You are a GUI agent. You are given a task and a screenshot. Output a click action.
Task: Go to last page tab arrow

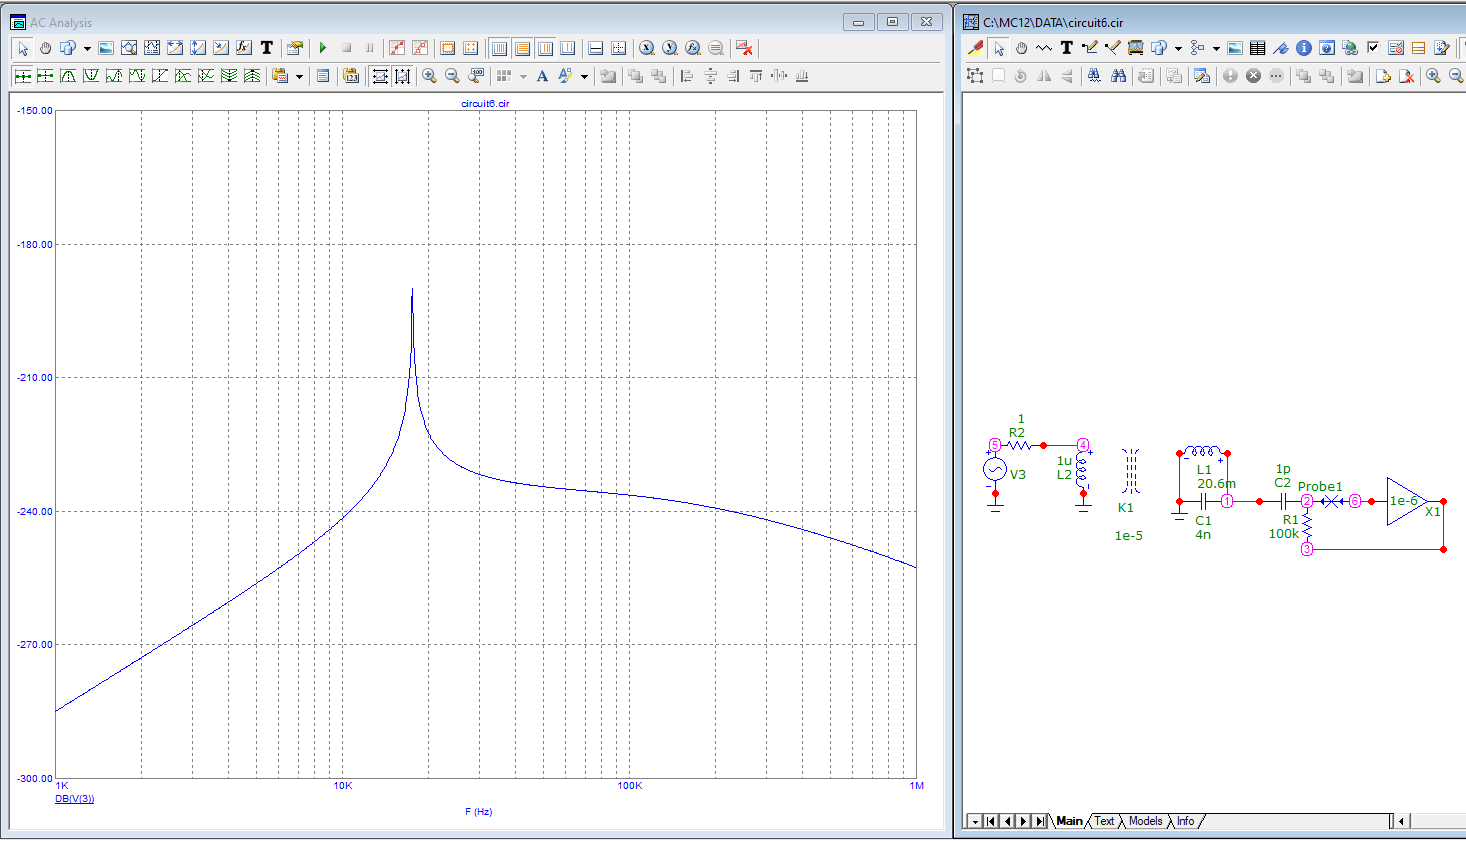click(1040, 821)
